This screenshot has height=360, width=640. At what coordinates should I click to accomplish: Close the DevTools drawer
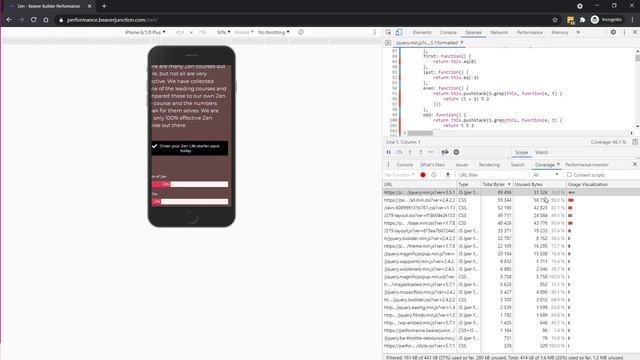[x=635, y=164]
